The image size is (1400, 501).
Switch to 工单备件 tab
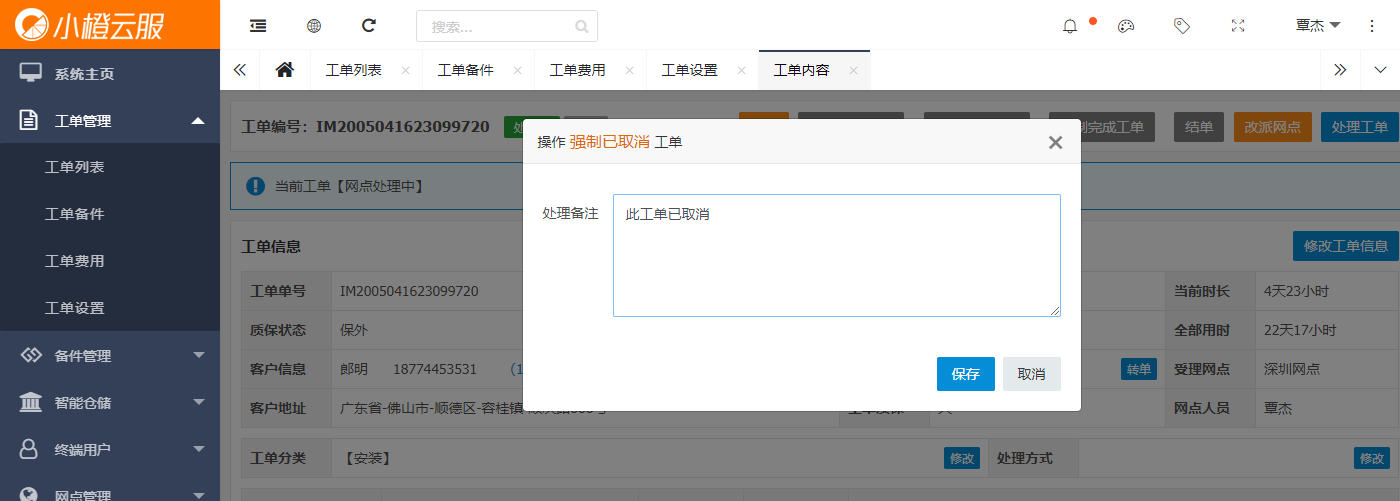[x=466, y=70]
